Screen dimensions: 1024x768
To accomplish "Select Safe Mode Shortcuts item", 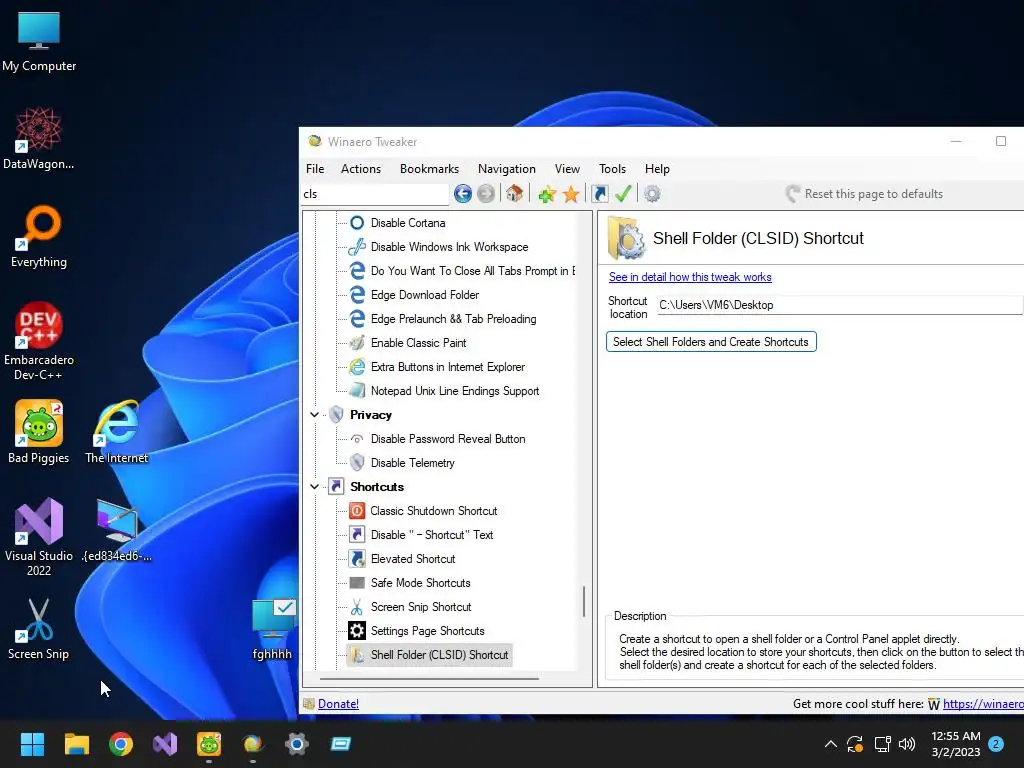I will tap(420, 583).
